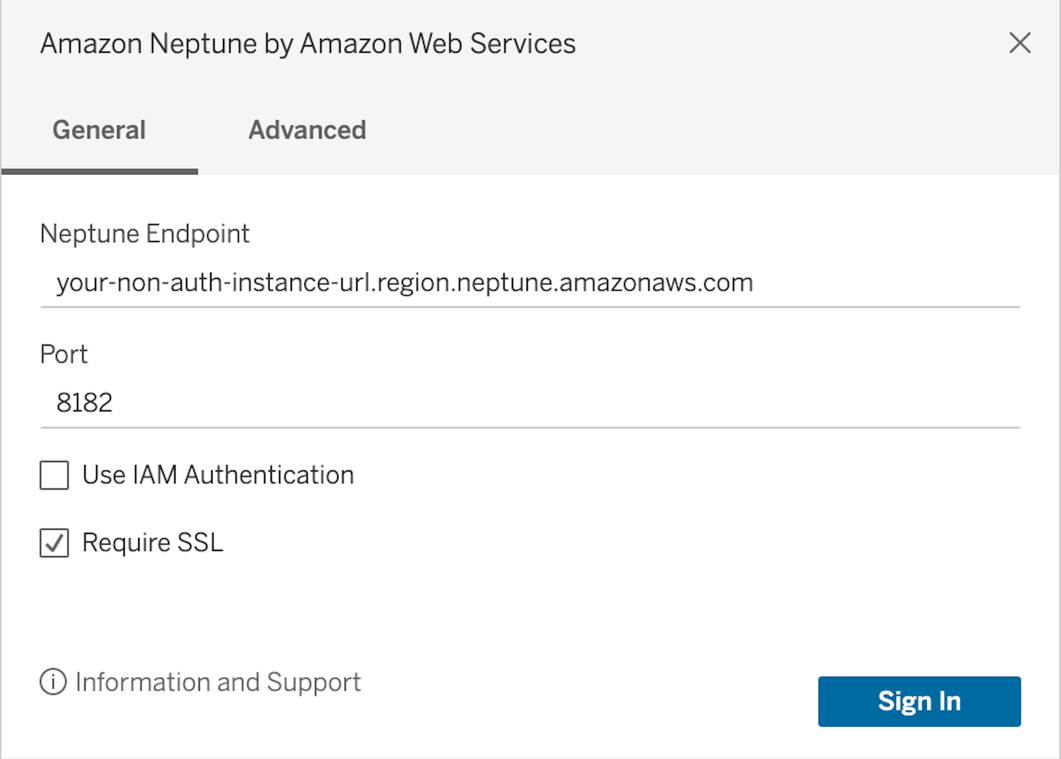
Task: Click the dialog title Amazon Neptune by Amazon Web Services
Action: 308,43
